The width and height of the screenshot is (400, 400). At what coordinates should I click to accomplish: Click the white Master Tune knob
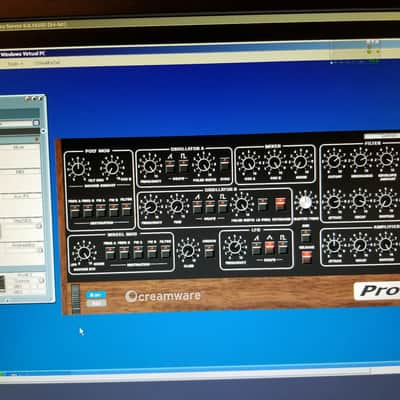[305, 202]
